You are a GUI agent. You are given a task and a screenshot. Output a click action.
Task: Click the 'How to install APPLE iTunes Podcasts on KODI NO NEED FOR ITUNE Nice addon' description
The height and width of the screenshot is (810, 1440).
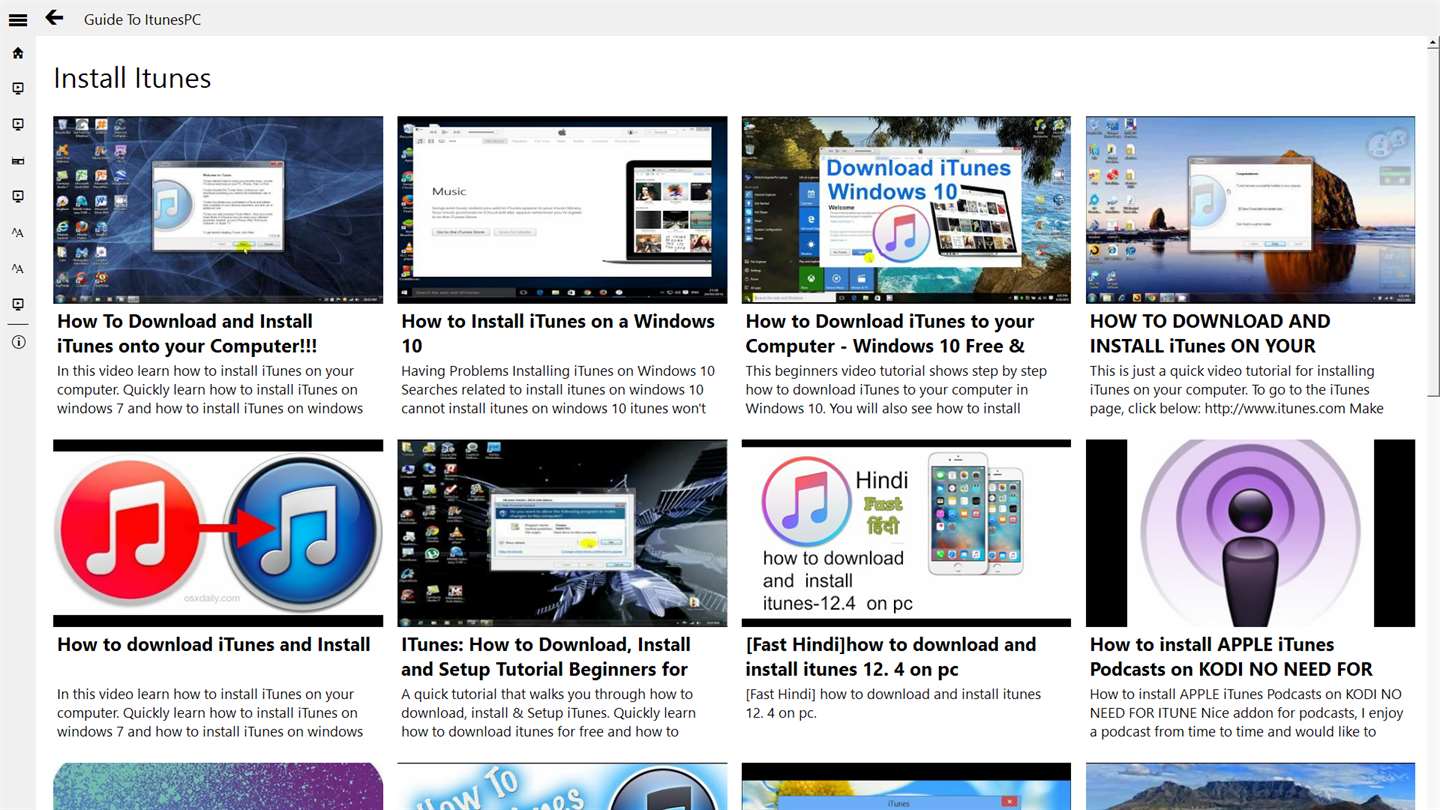coord(1247,713)
